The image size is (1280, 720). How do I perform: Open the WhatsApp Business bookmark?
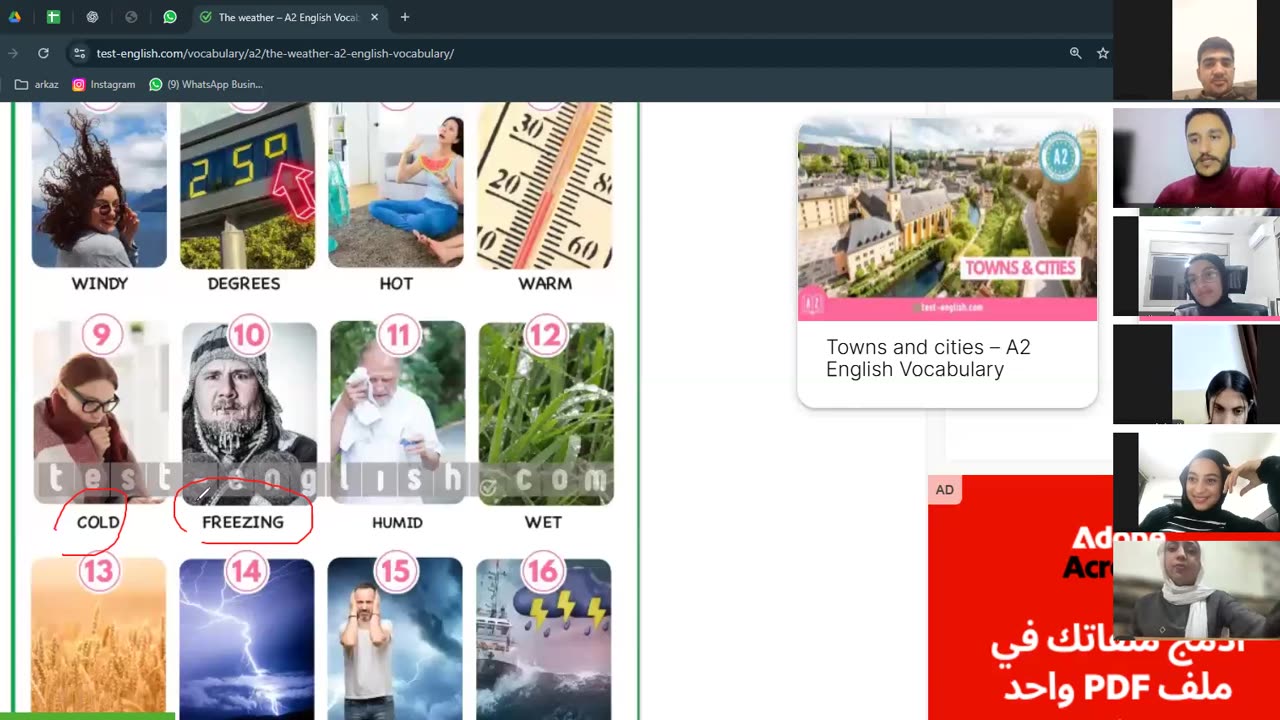click(206, 85)
